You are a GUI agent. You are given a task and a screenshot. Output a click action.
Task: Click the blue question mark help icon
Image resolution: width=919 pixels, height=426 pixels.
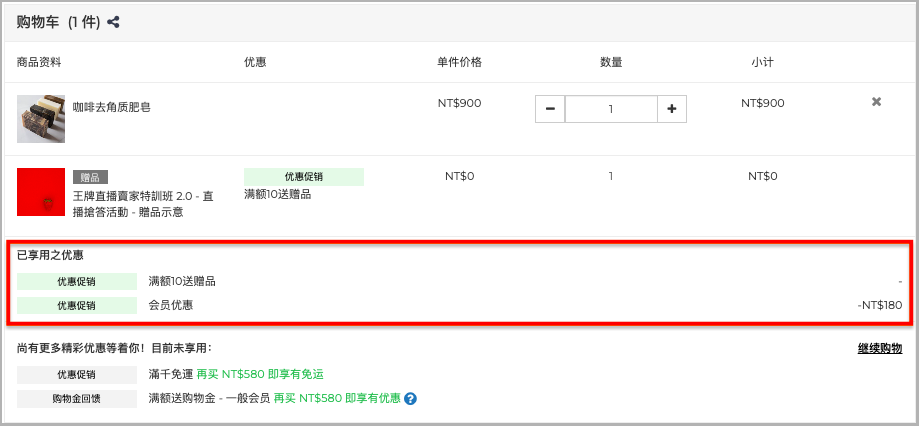click(x=410, y=399)
